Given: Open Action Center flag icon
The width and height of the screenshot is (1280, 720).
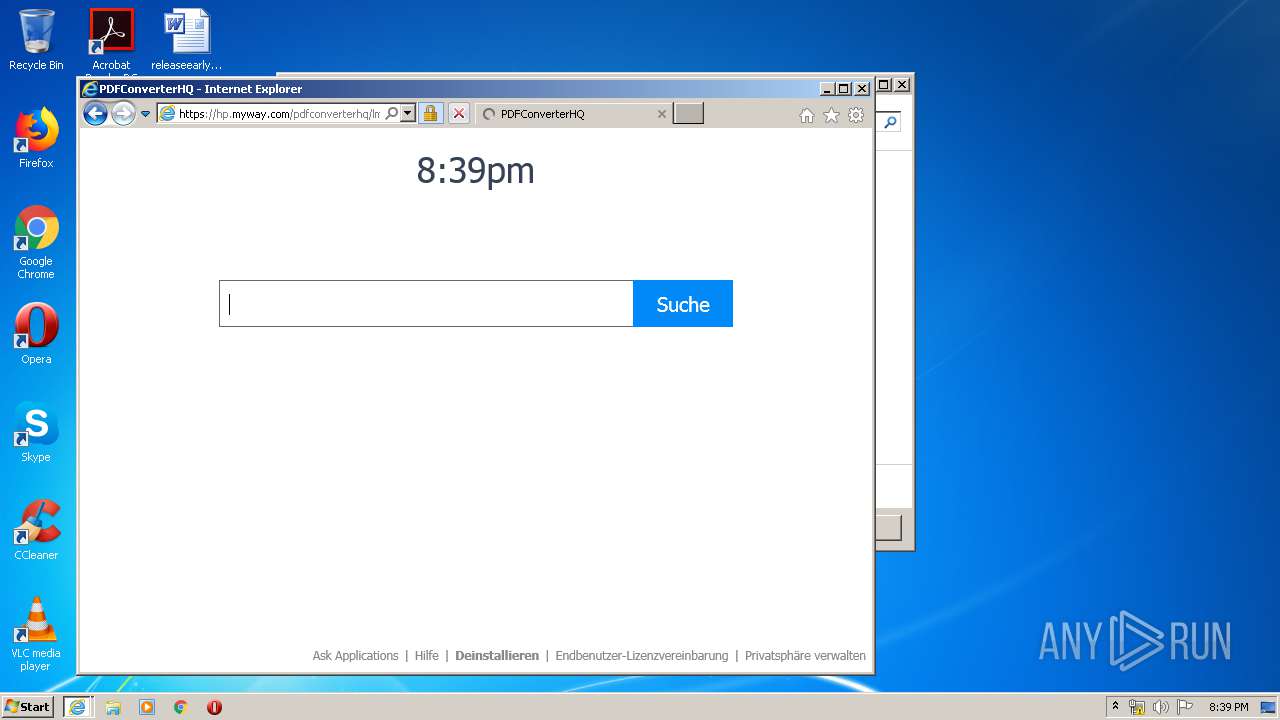Looking at the screenshot, I should (x=1185, y=706).
